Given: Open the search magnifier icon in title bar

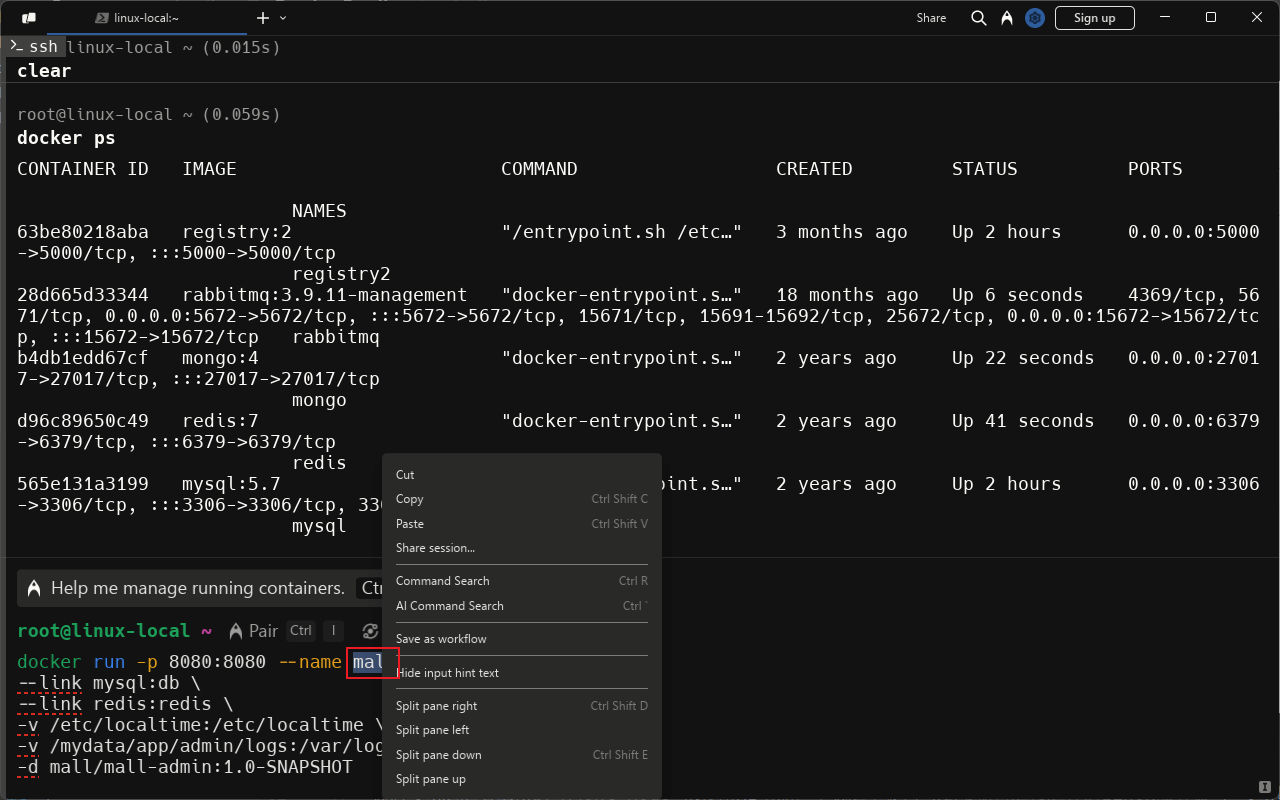Looking at the screenshot, I should (x=979, y=18).
